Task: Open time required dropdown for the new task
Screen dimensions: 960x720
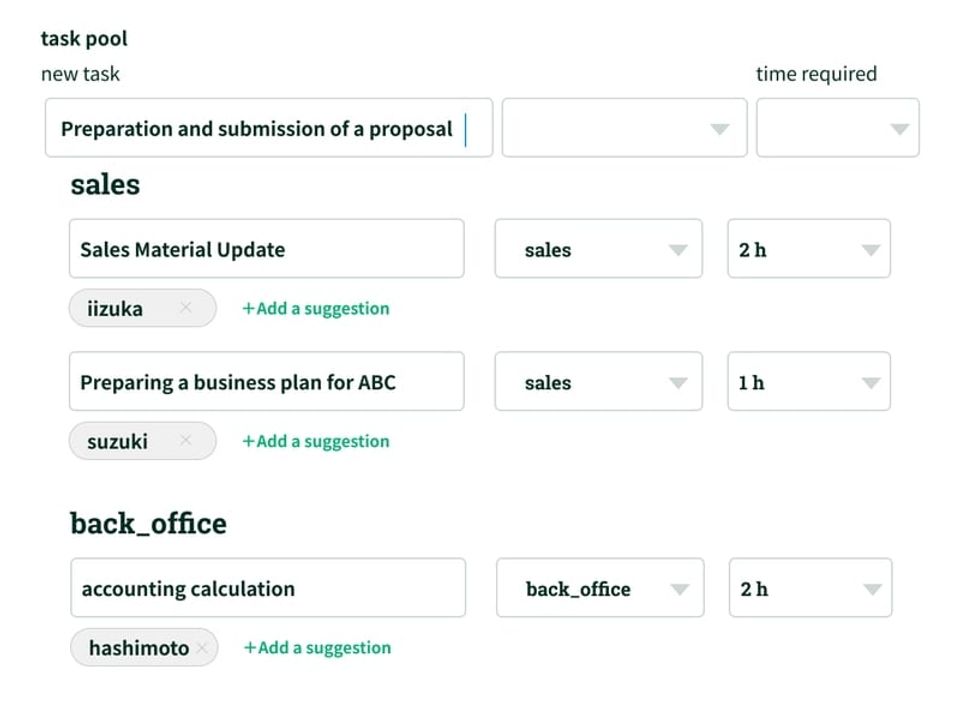Action: click(837, 128)
